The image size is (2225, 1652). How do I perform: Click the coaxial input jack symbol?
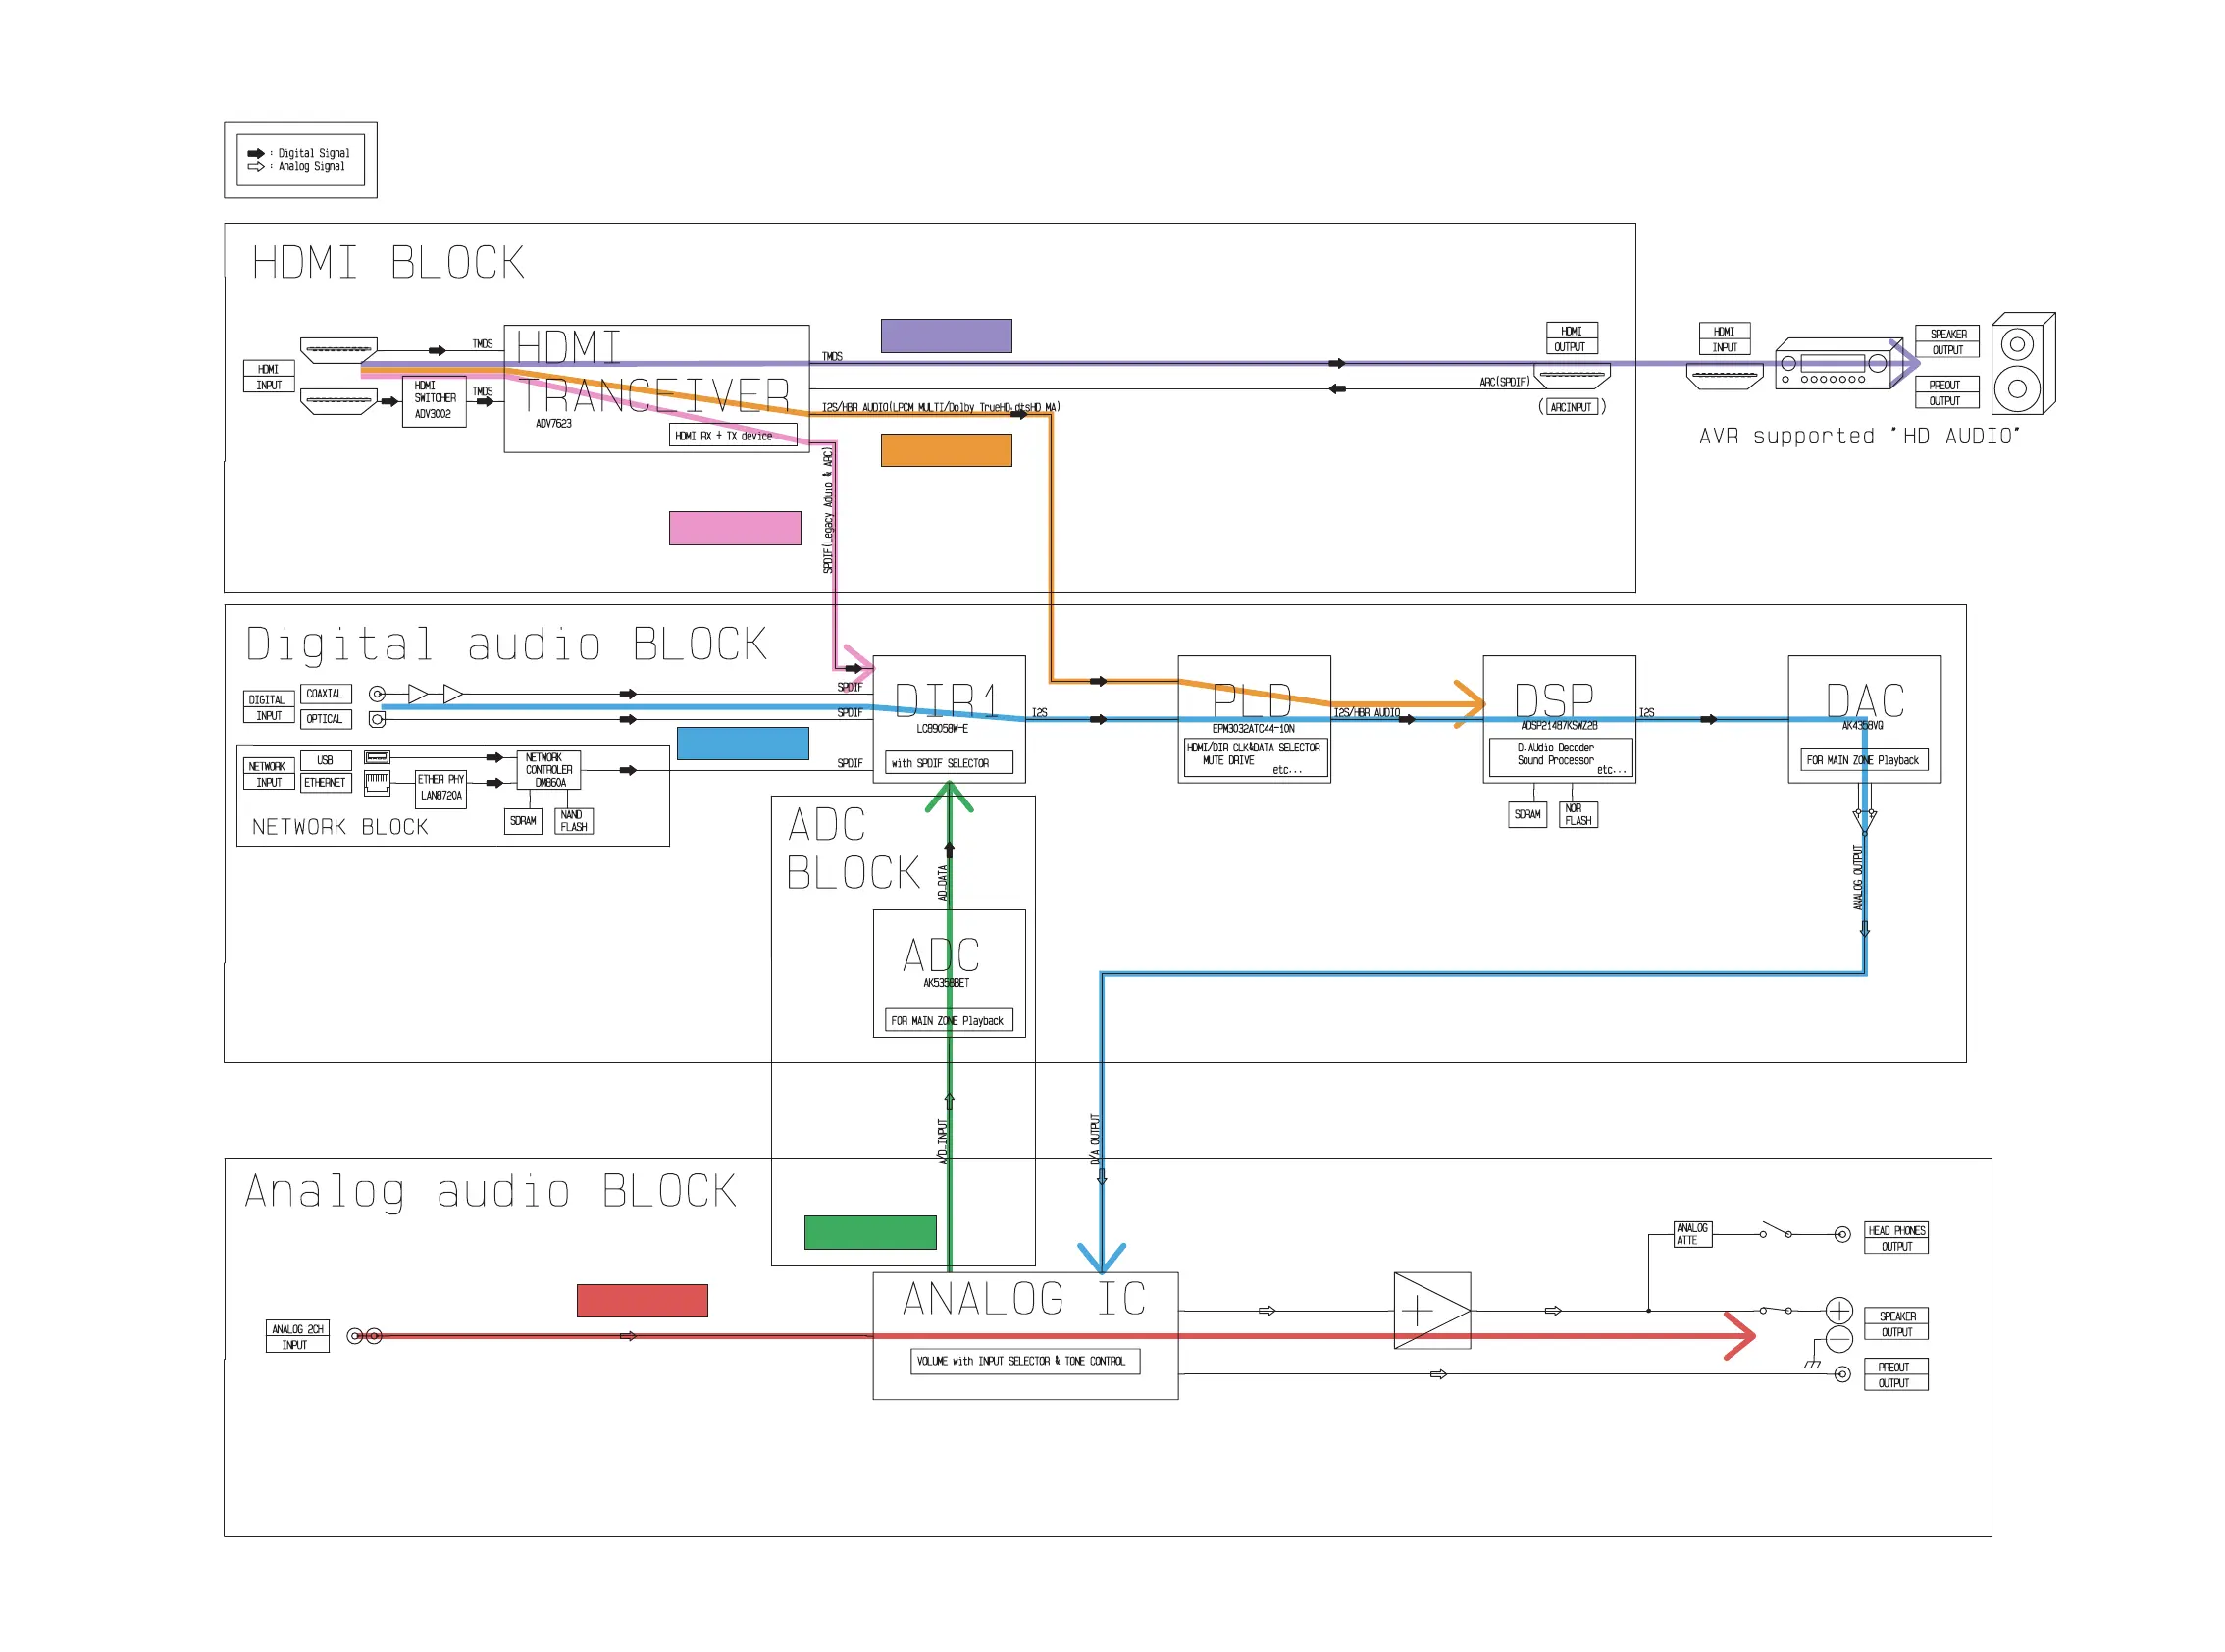pos(377,694)
